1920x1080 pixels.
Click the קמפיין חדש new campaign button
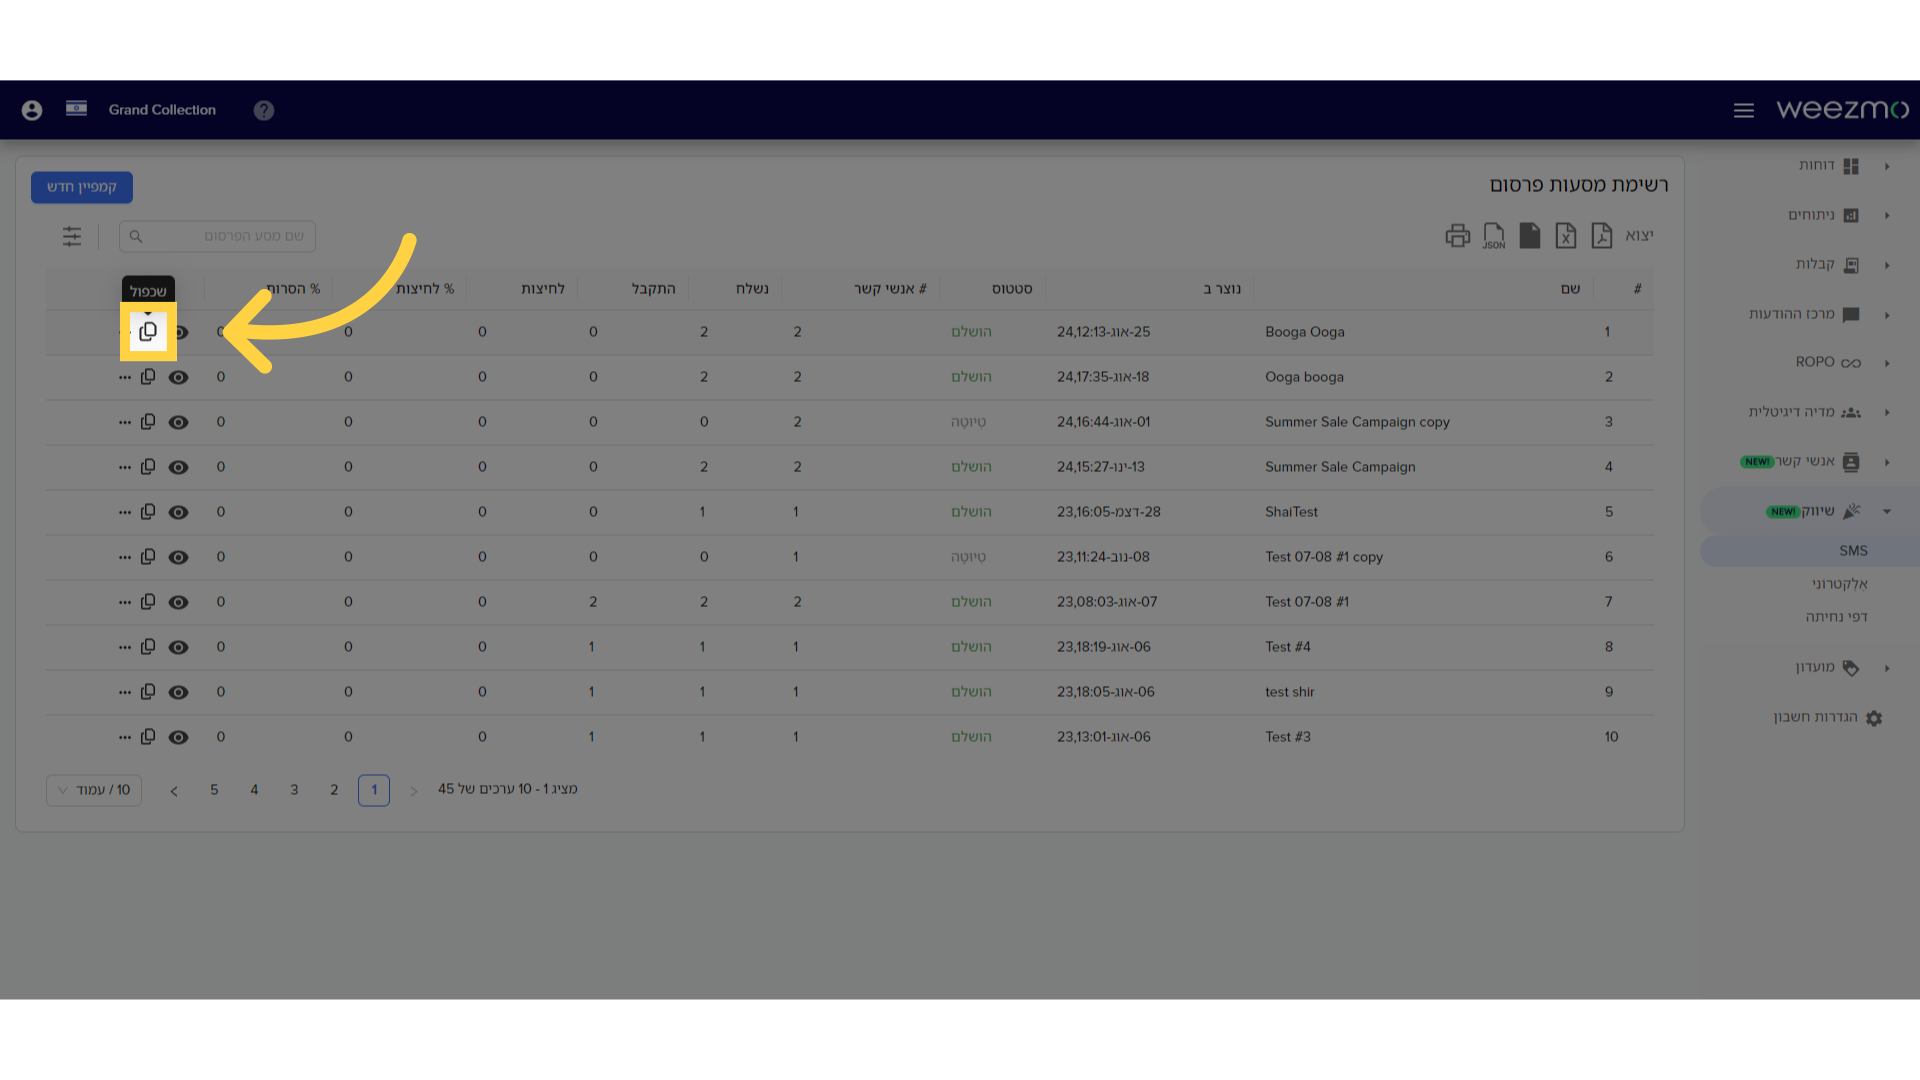click(82, 187)
